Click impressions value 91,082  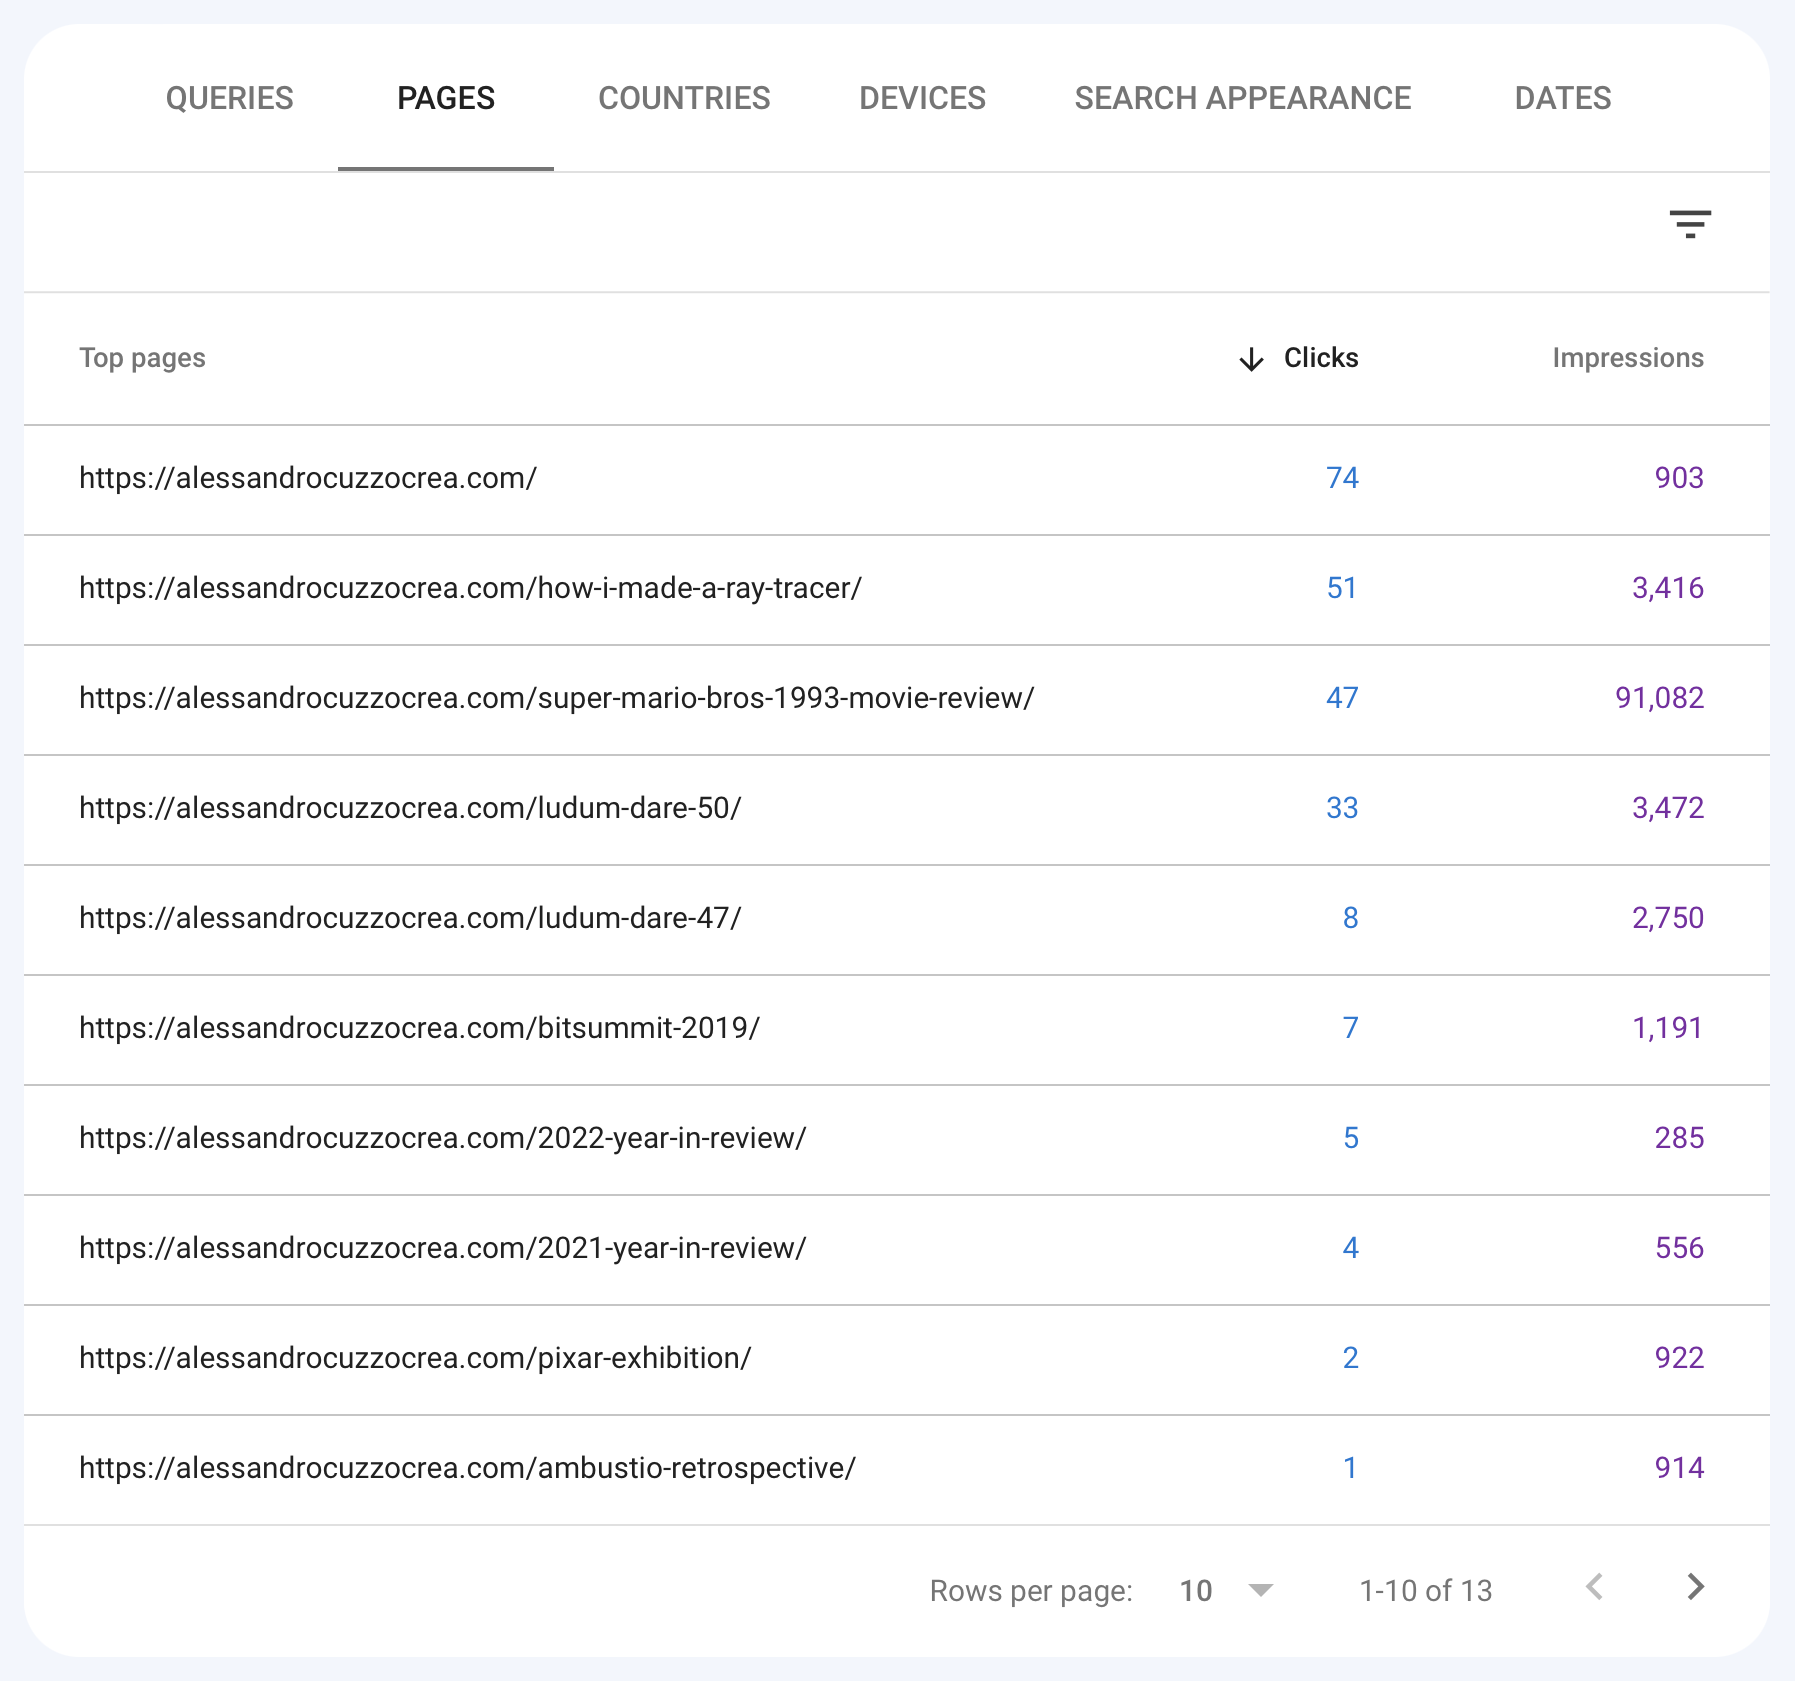1661,699
